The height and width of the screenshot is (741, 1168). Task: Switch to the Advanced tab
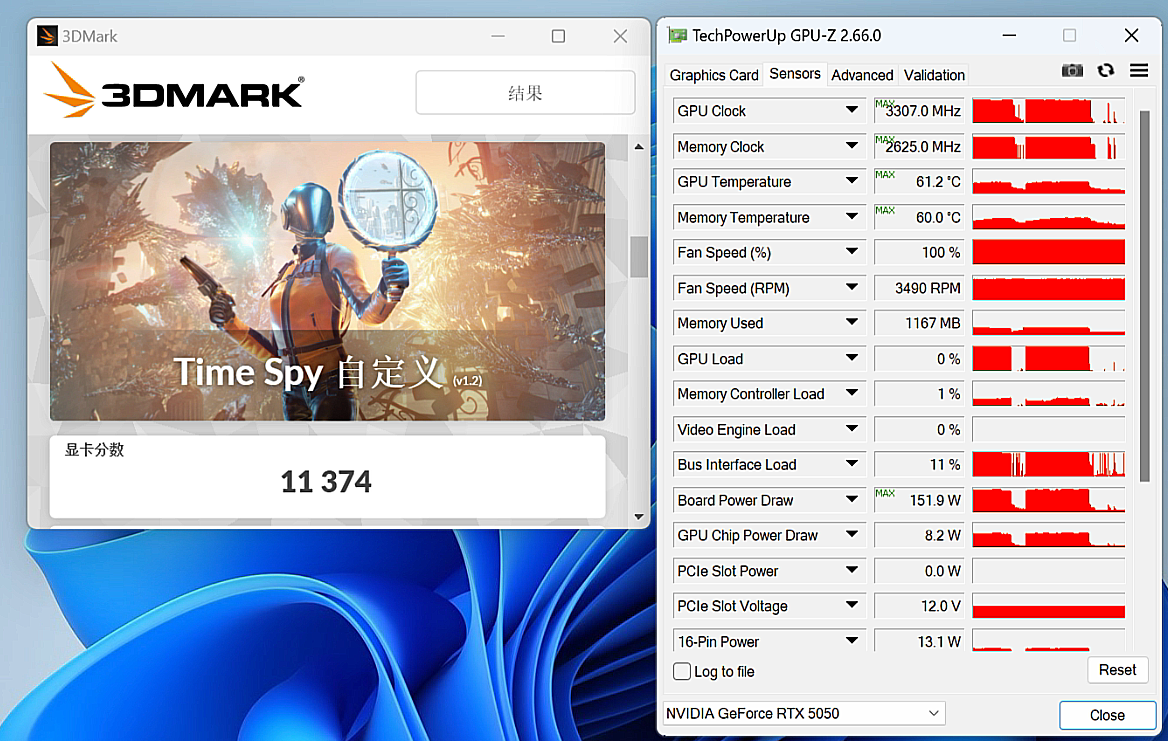tap(862, 75)
